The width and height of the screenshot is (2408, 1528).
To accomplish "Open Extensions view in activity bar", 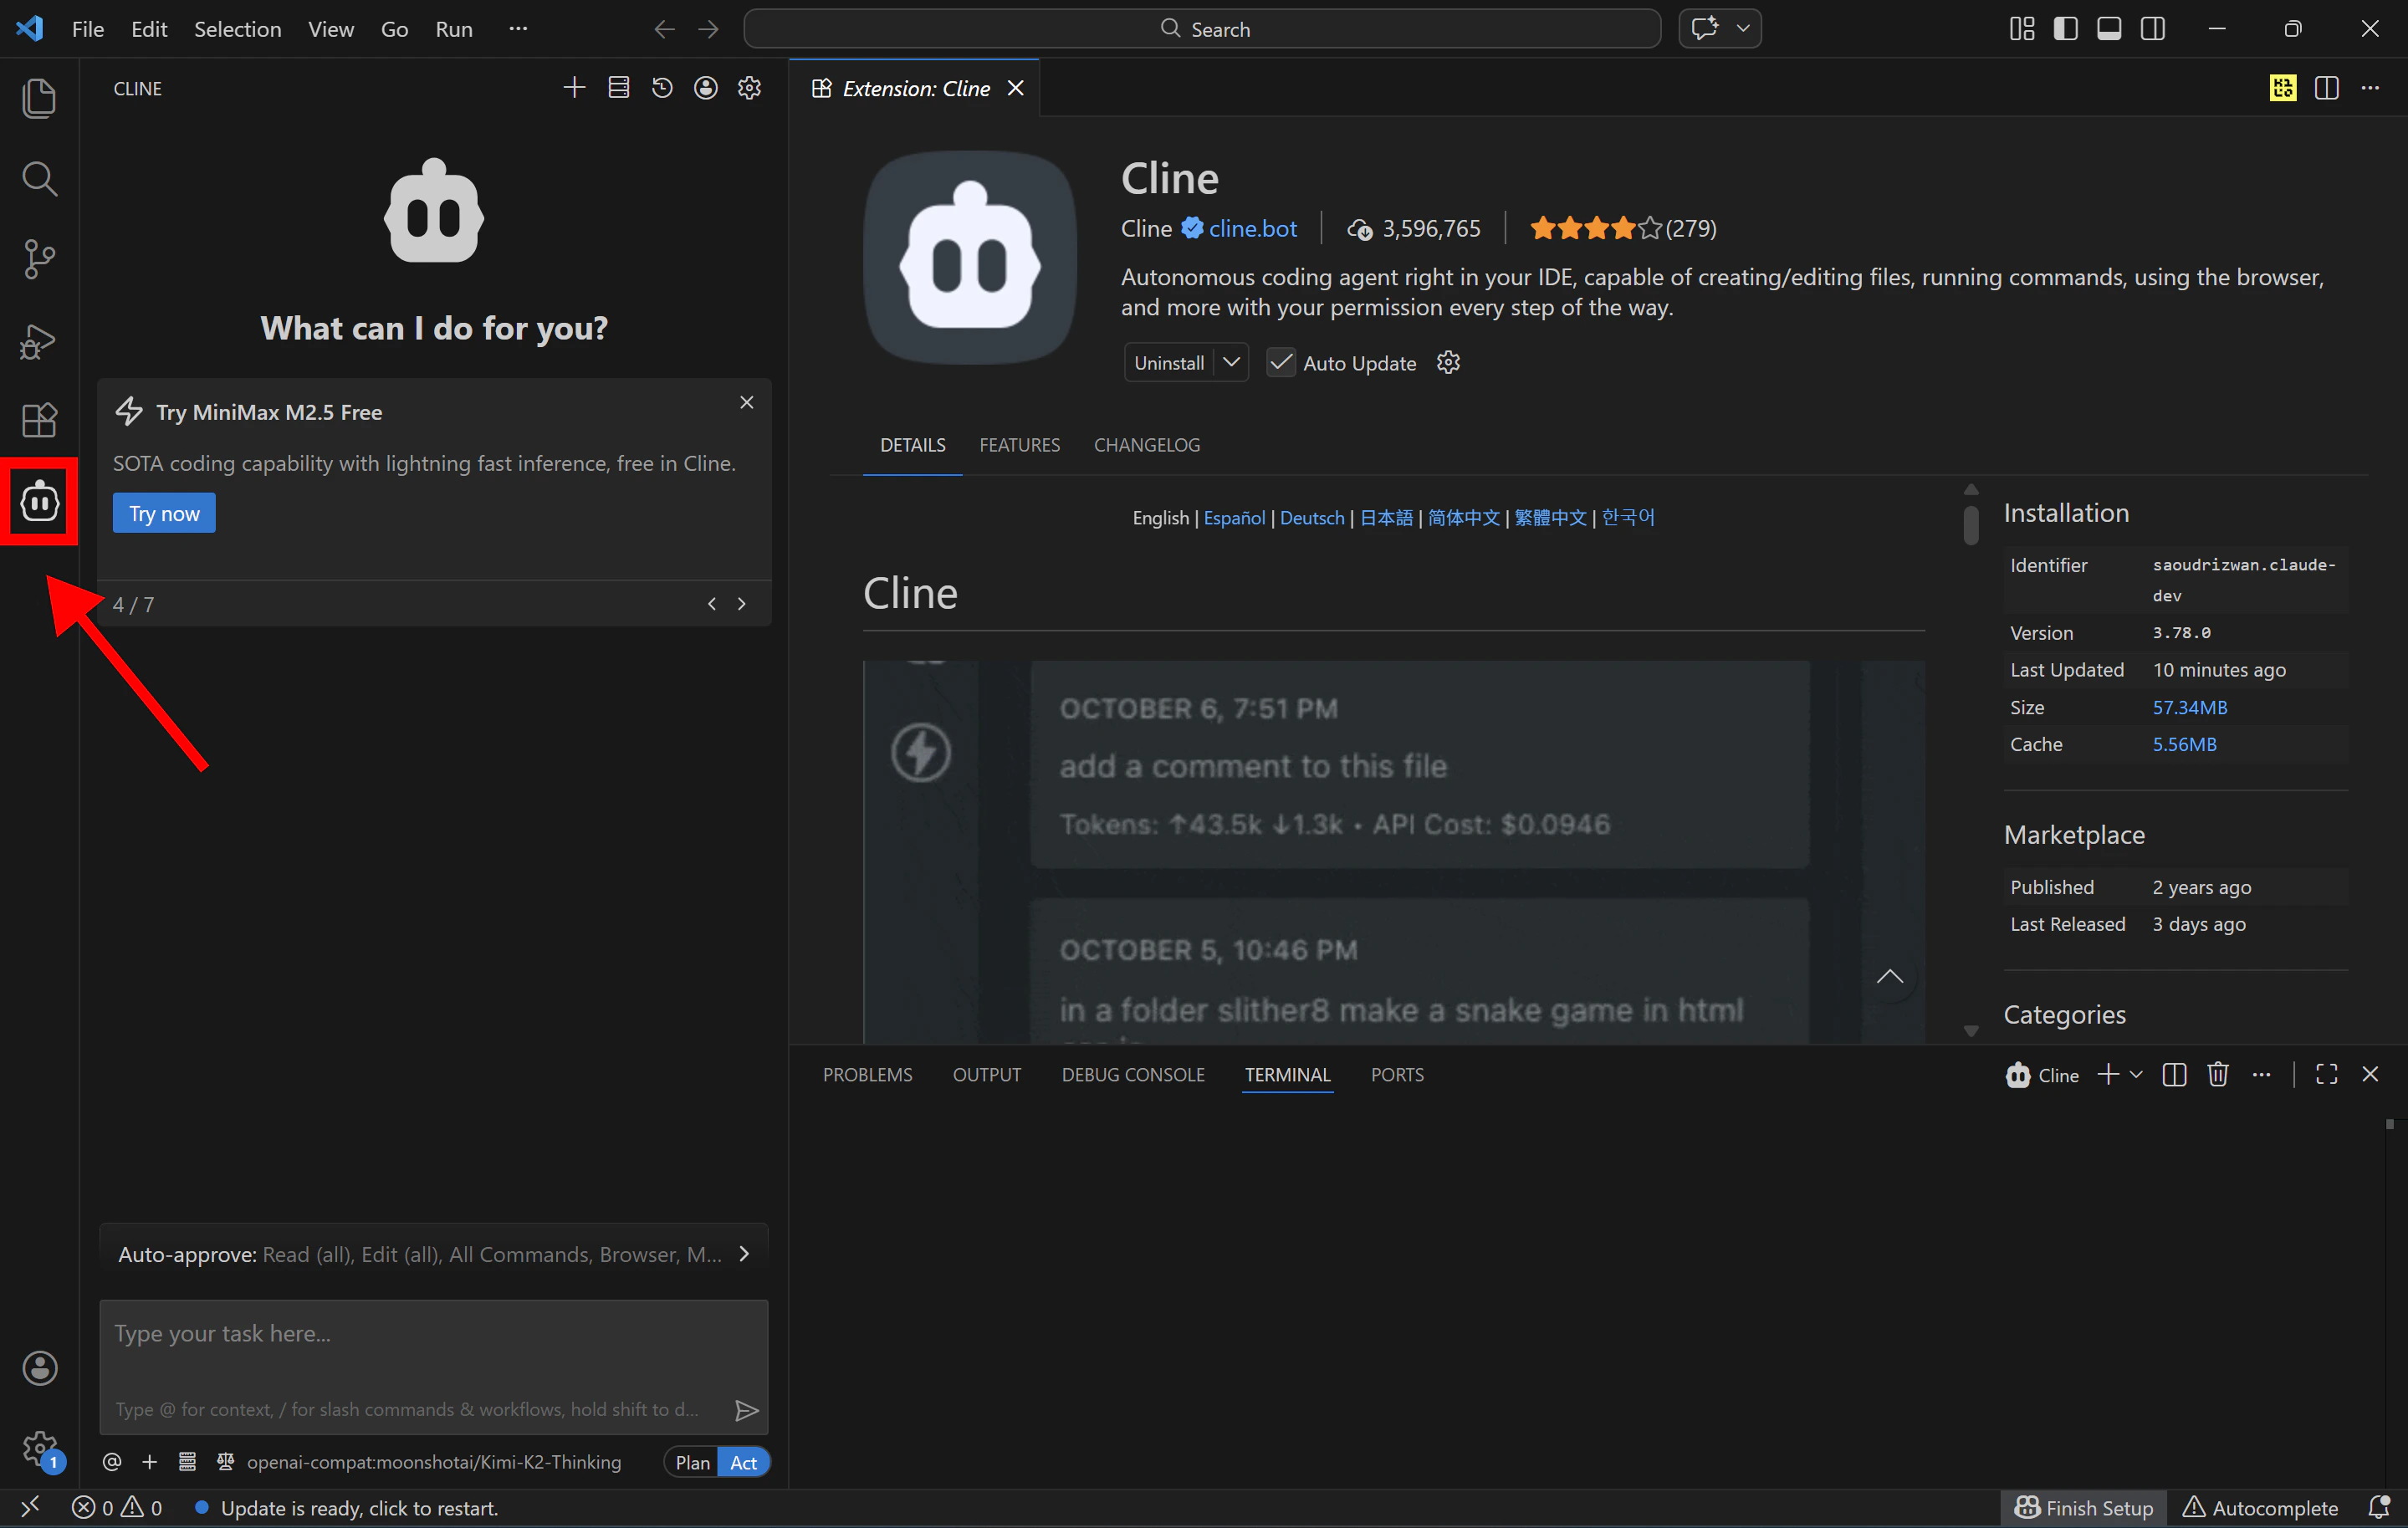I will tap(39, 420).
